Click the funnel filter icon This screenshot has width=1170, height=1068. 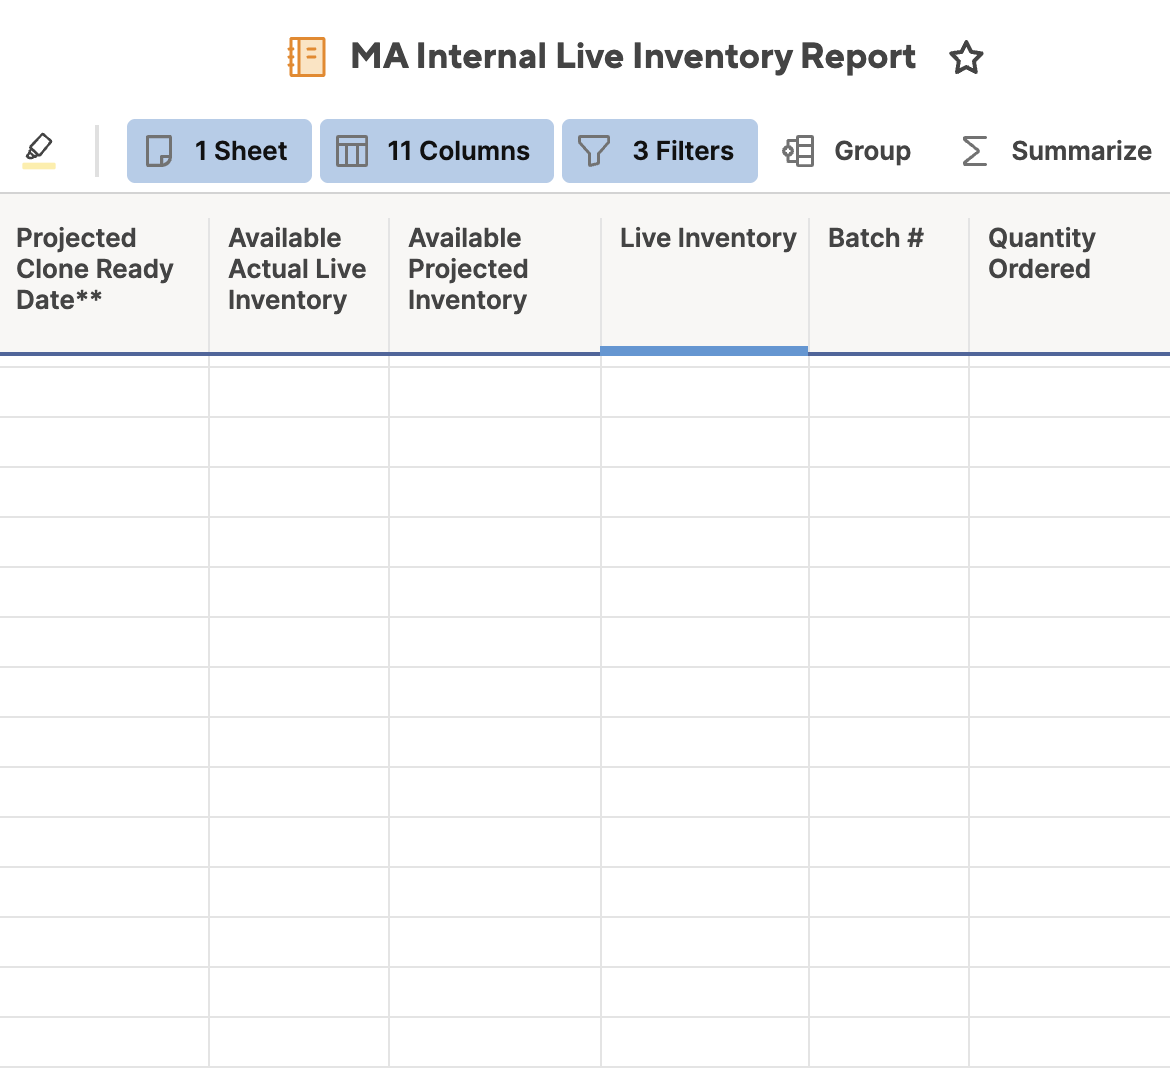coord(594,151)
